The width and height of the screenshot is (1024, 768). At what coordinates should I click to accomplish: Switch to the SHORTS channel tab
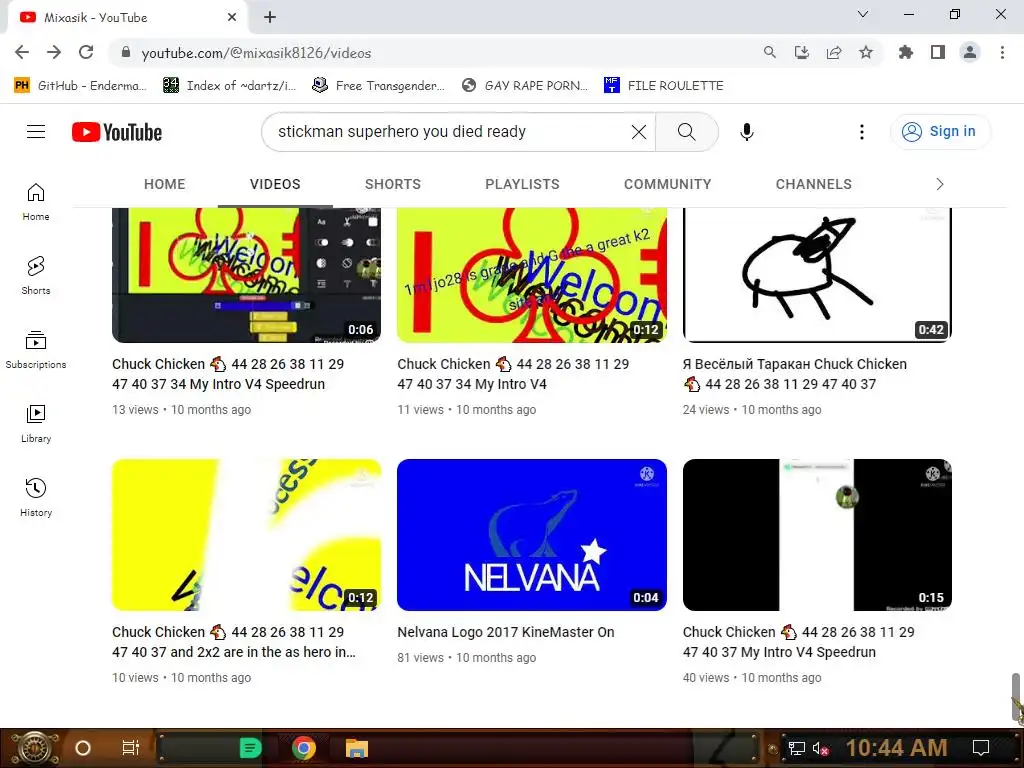coord(392,184)
